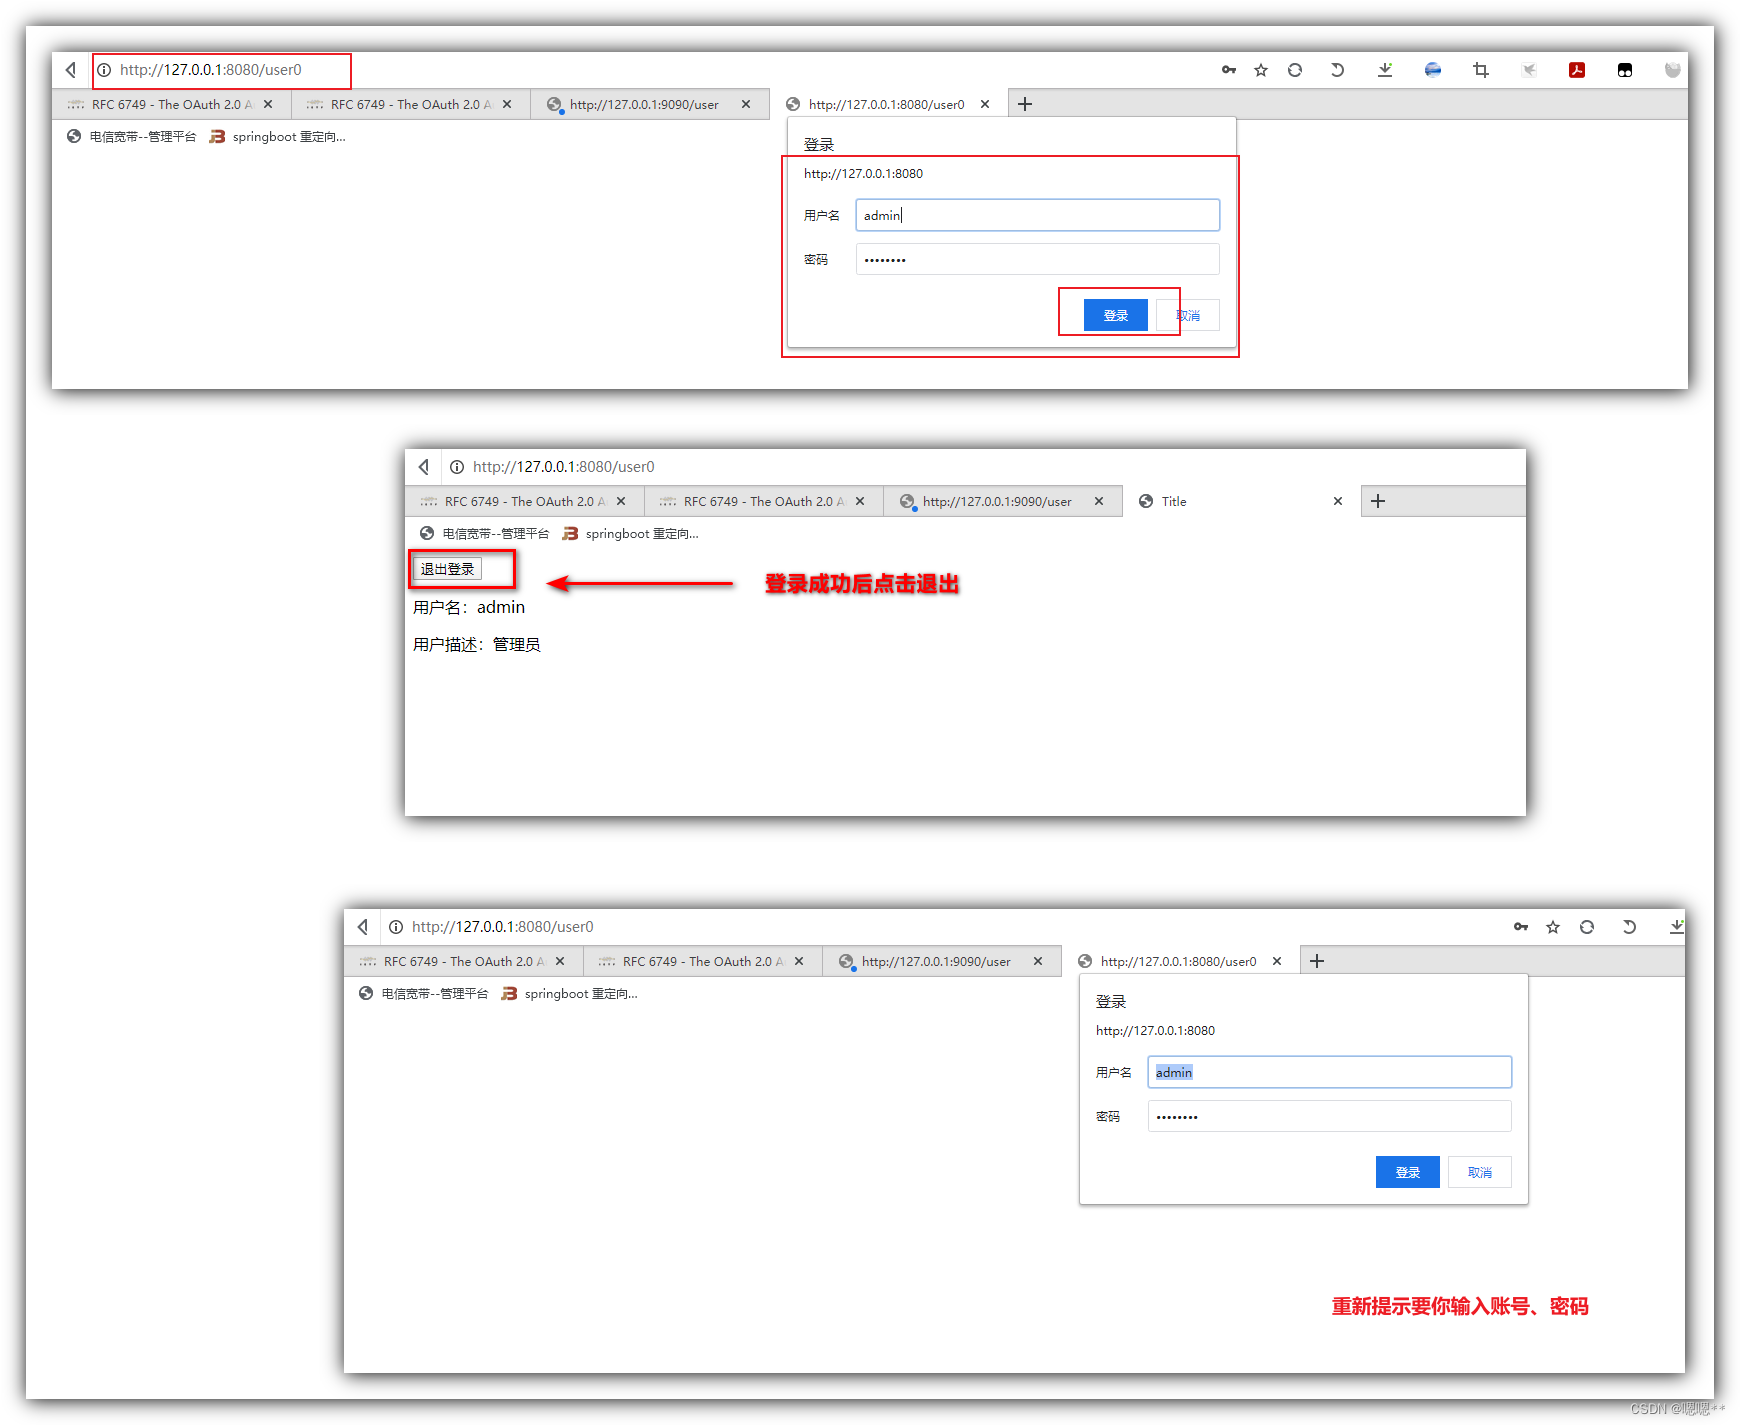Screen dimensions: 1740x1425
Task: Close the 9090/user tab in top browser
Action: pos(746,104)
